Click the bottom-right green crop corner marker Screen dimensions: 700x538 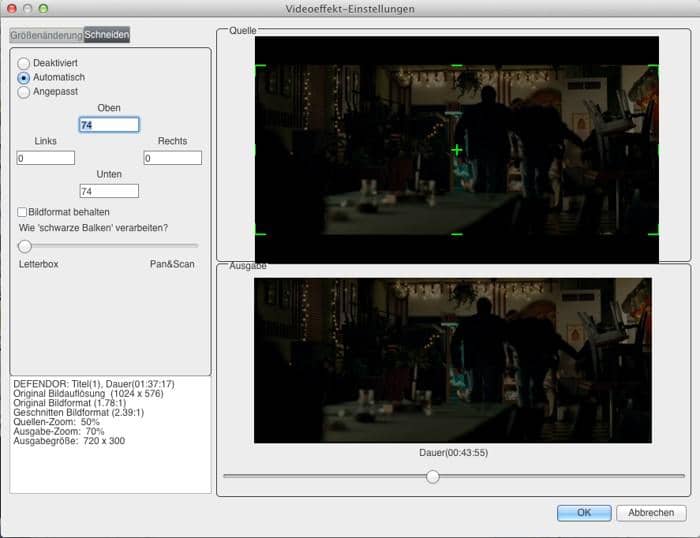tap(654, 230)
